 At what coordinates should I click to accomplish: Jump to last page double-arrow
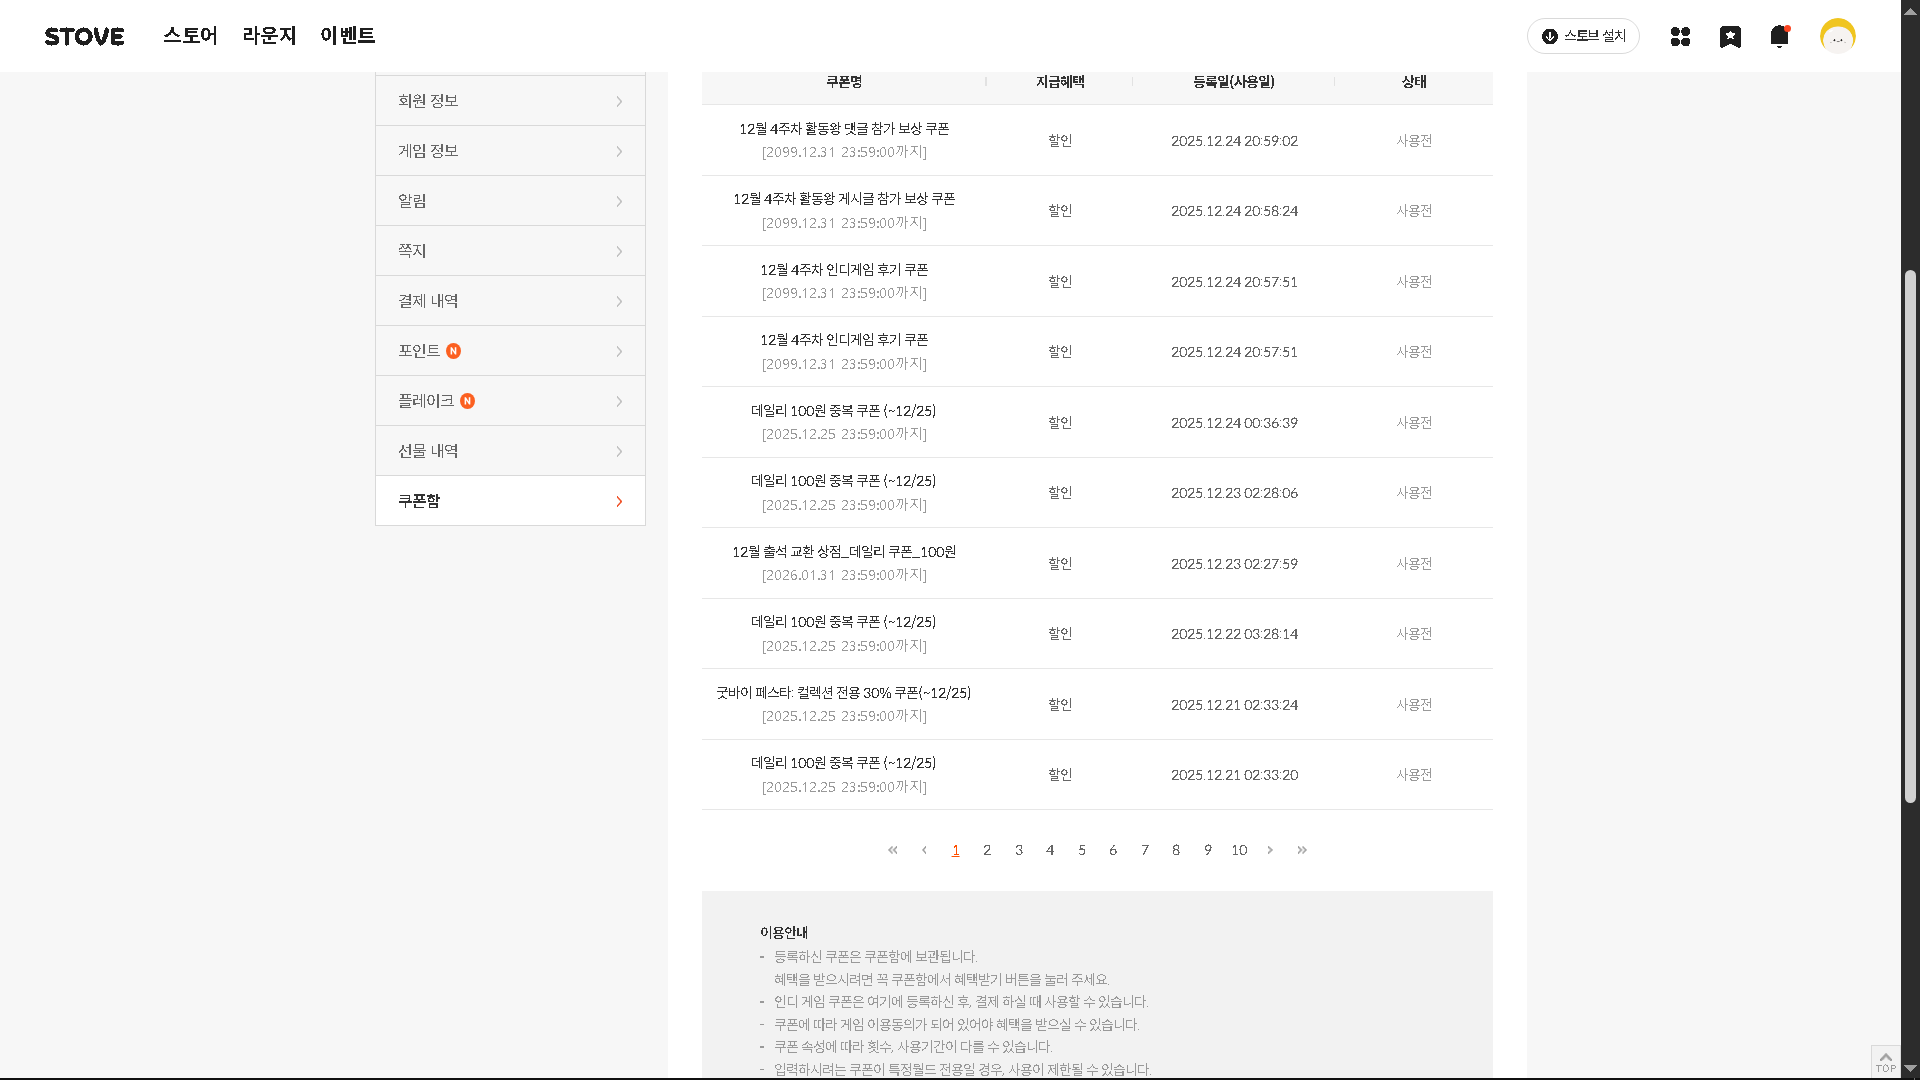click(1302, 850)
